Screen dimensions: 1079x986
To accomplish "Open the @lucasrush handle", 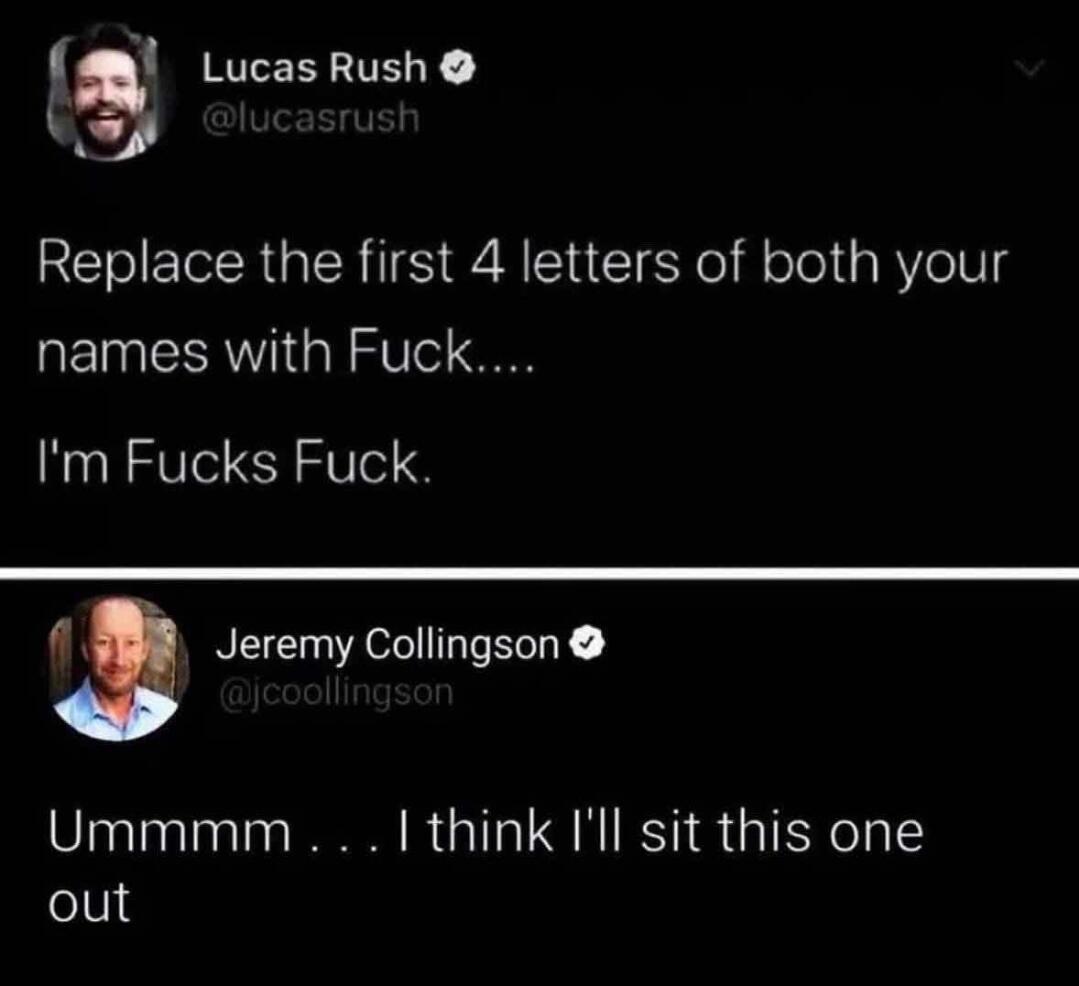I will point(310,118).
